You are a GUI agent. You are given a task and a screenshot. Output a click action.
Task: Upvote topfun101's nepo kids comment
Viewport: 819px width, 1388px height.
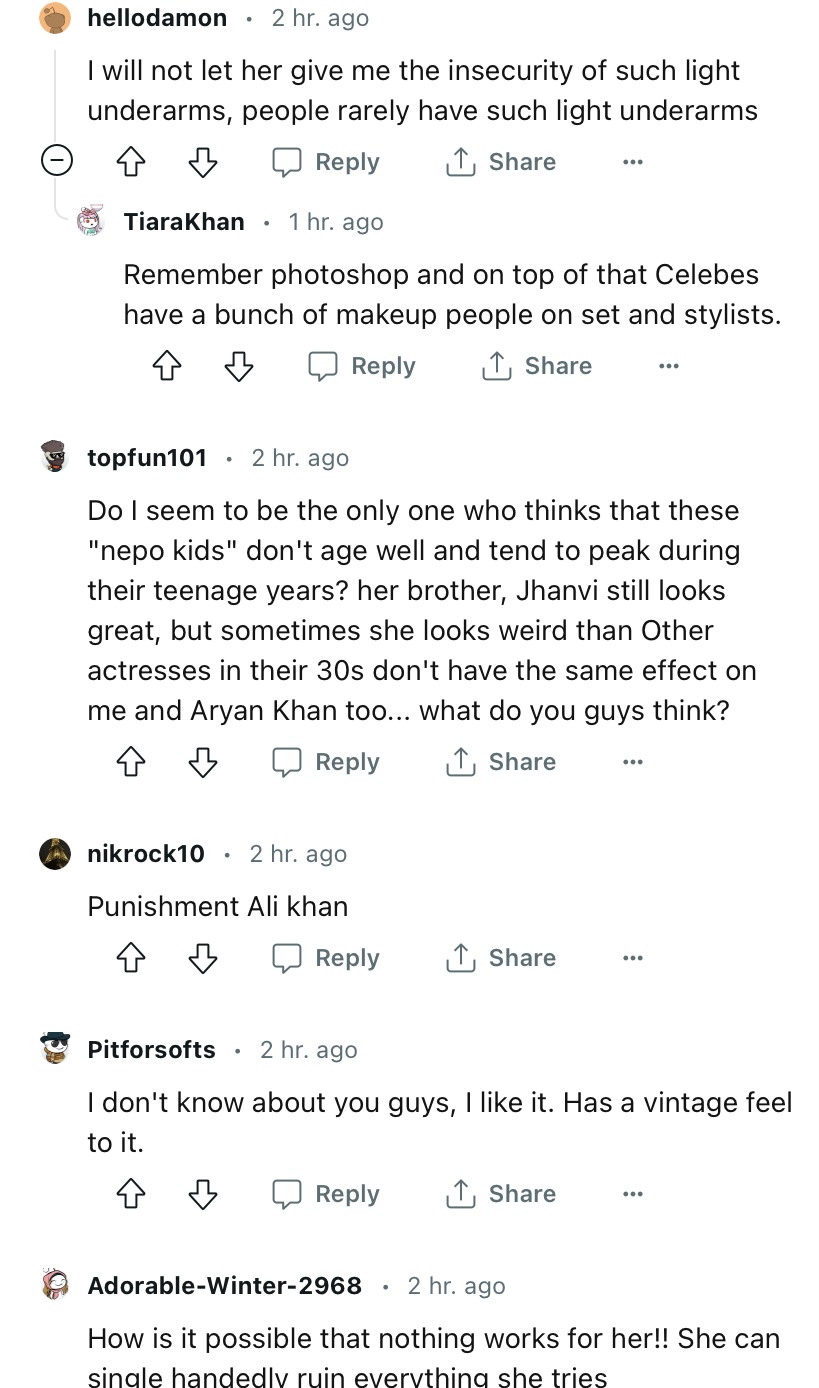coord(131,762)
